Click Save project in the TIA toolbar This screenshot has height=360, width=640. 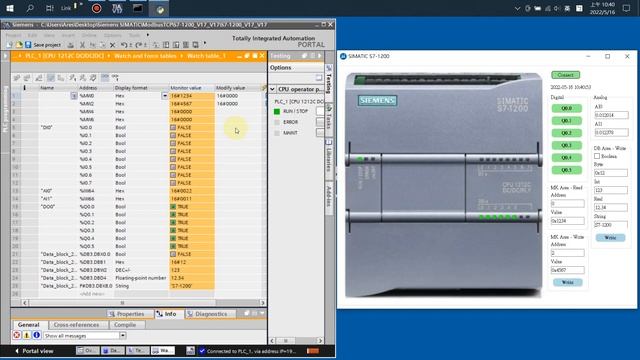[x=43, y=44]
